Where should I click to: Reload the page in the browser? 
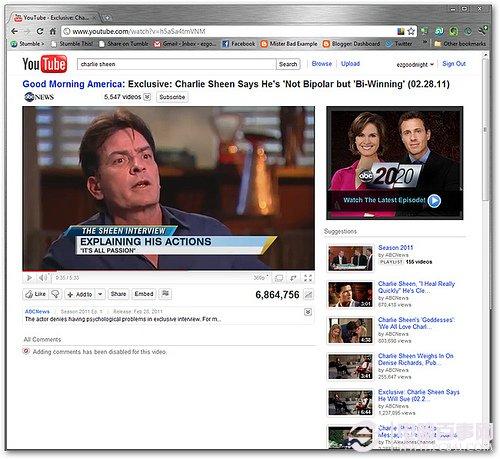coord(40,31)
